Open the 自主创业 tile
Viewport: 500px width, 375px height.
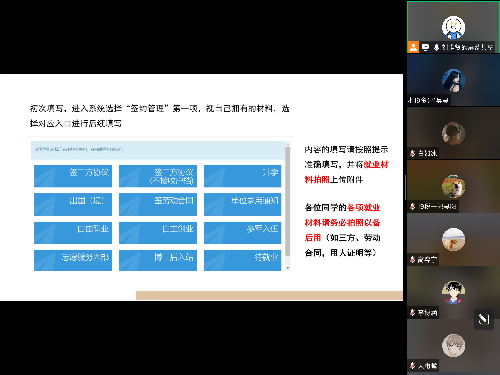[158, 233]
